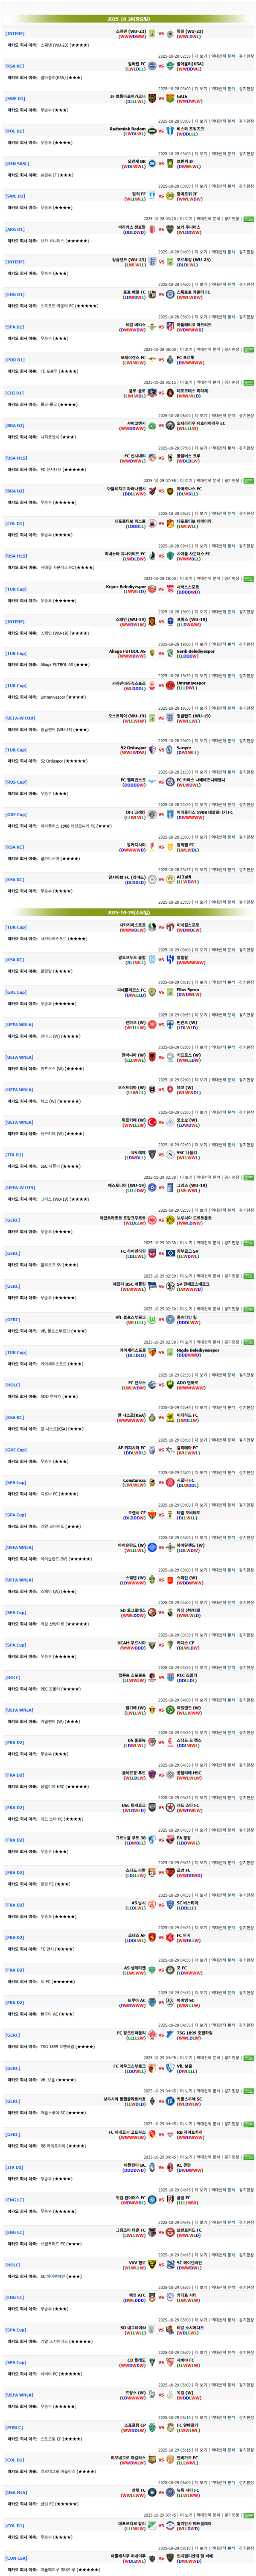The height and width of the screenshot is (2576, 256).
Task: Click VS icon in Spain WU-23 match
Action: pyautogui.click(x=160, y=33)
